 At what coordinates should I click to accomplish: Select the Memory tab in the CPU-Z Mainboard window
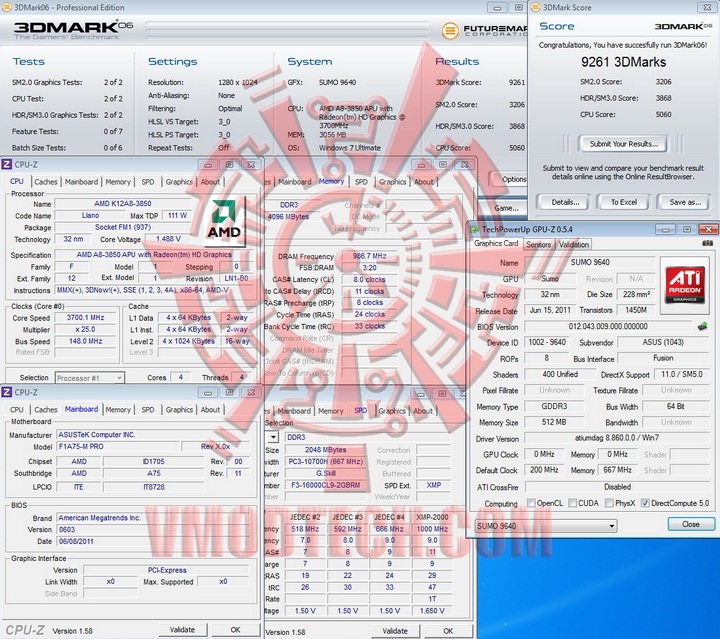[118, 409]
